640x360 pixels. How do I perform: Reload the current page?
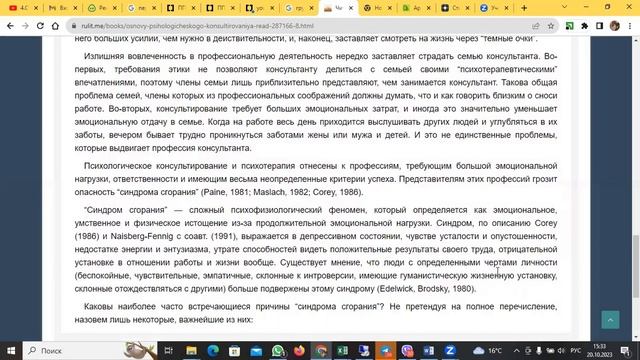coord(40,26)
